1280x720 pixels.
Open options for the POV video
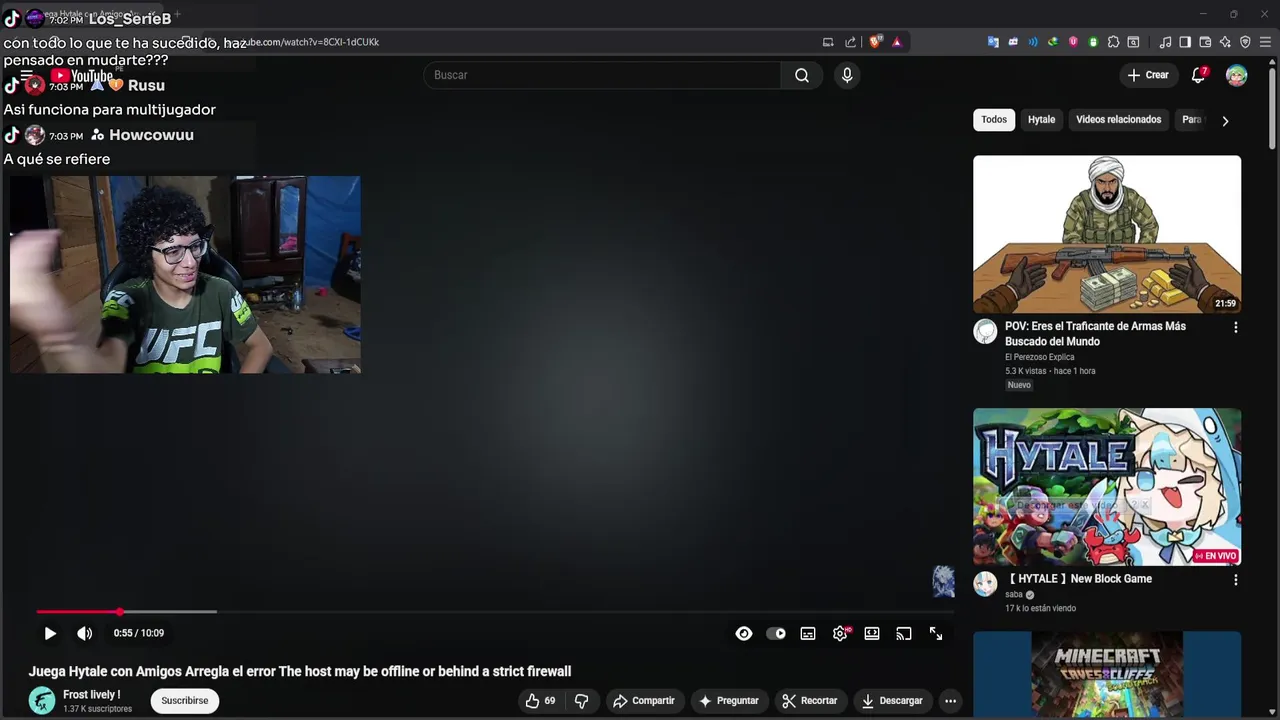click(1235, 327)
